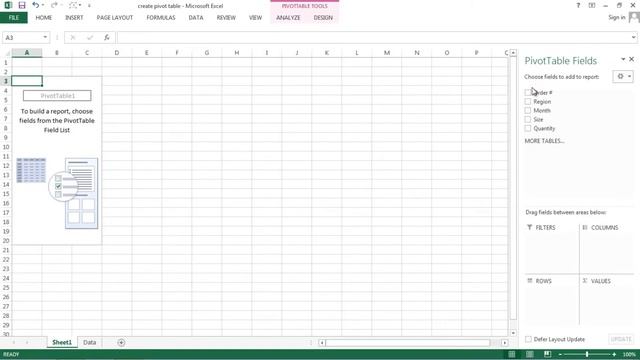640x360 pixels.
Task: Switch to the Data sheet tab
Action: pyautogui.click(x=89, y=342)
